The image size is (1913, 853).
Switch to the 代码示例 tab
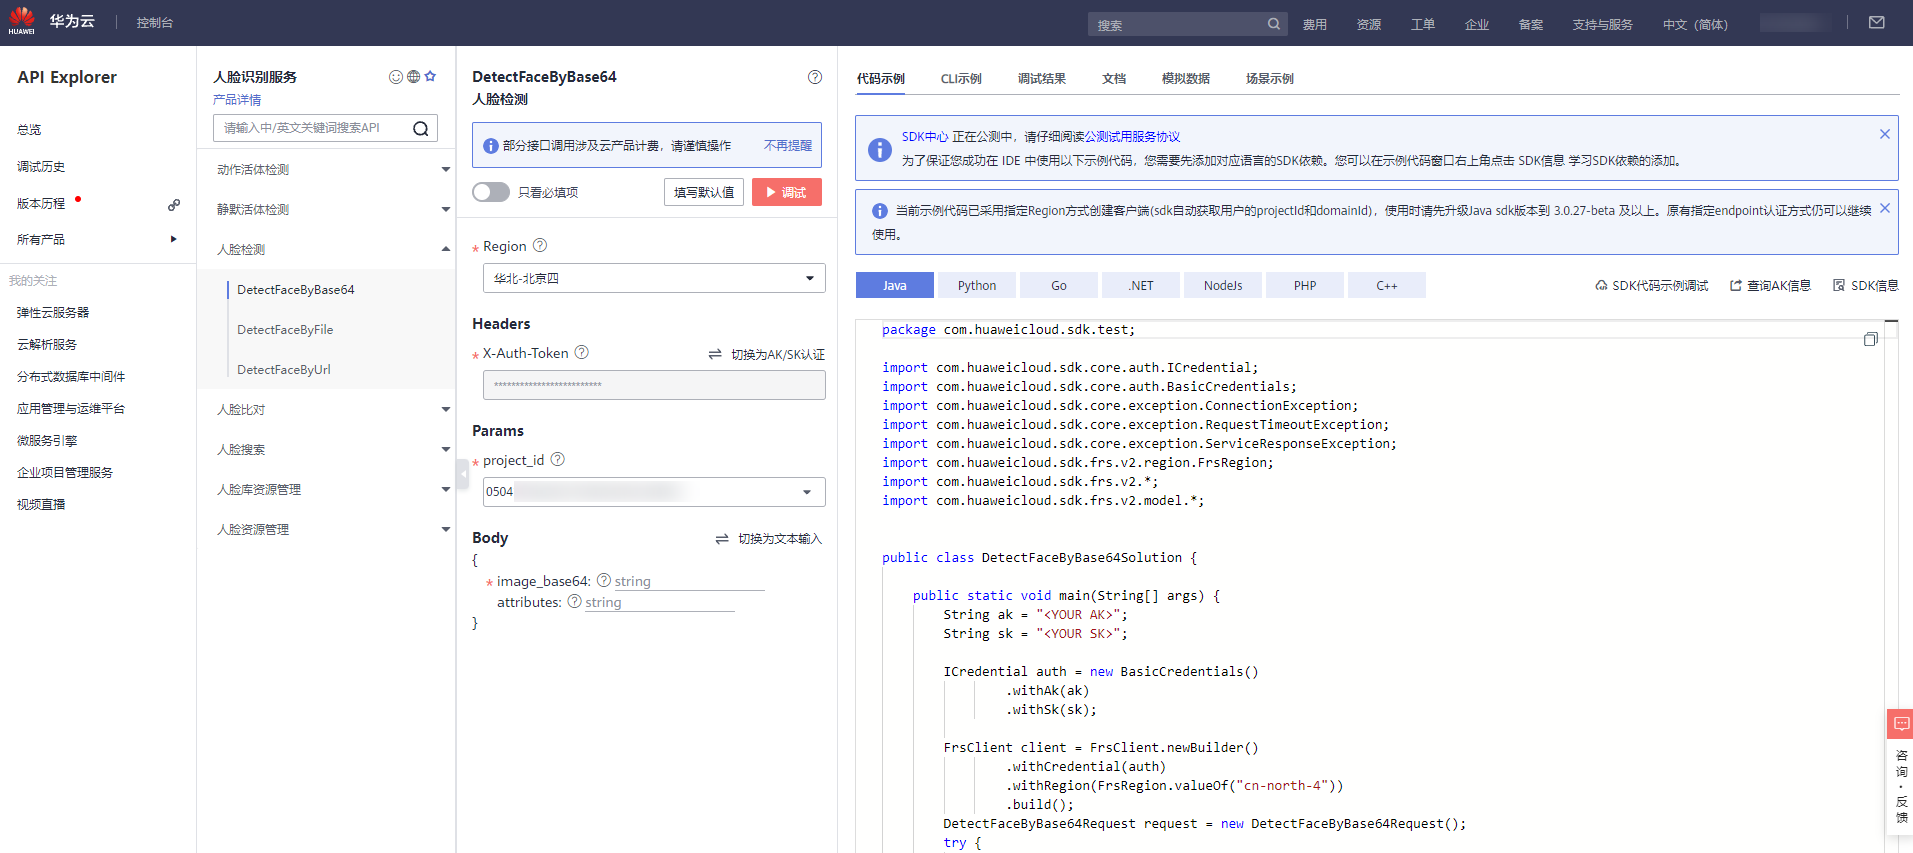click(x=880, y=78)
